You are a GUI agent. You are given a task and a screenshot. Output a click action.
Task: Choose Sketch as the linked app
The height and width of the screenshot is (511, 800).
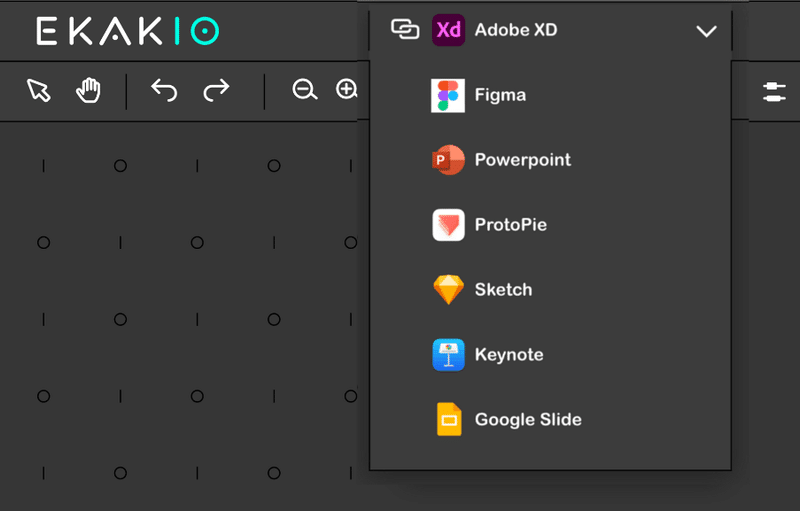(550, 289)
